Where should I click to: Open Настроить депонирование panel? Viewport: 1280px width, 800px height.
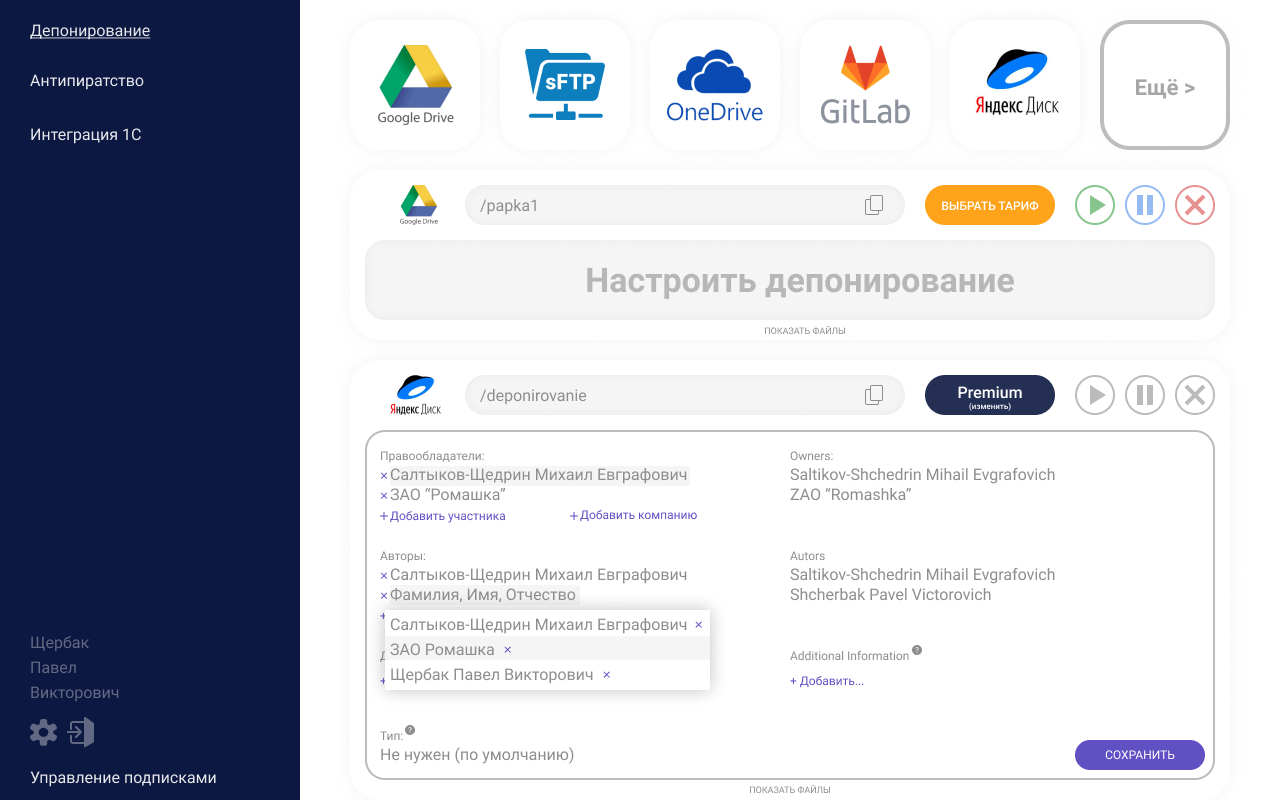point(790,280)
